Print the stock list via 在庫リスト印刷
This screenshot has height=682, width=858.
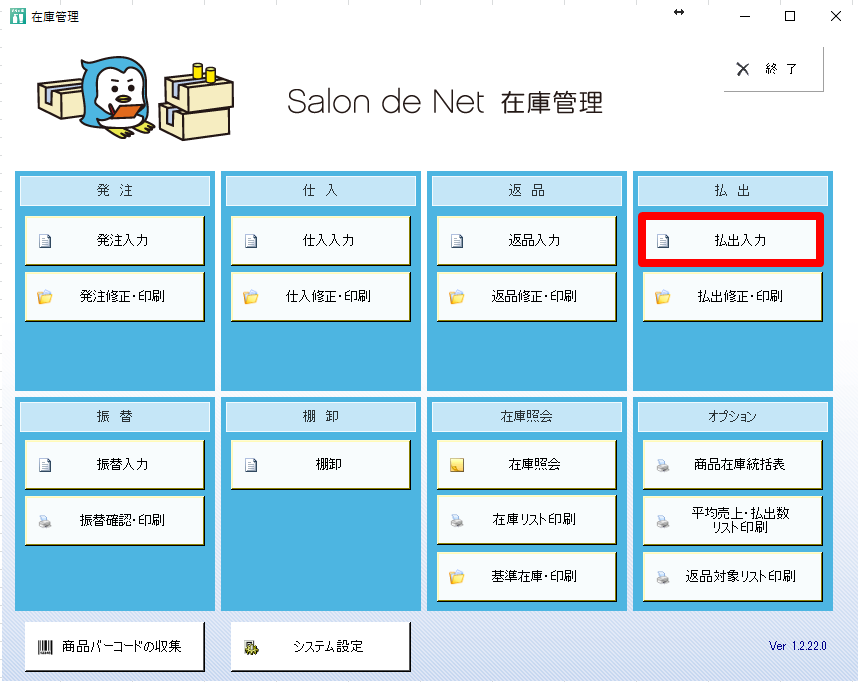tap(526, 520)
